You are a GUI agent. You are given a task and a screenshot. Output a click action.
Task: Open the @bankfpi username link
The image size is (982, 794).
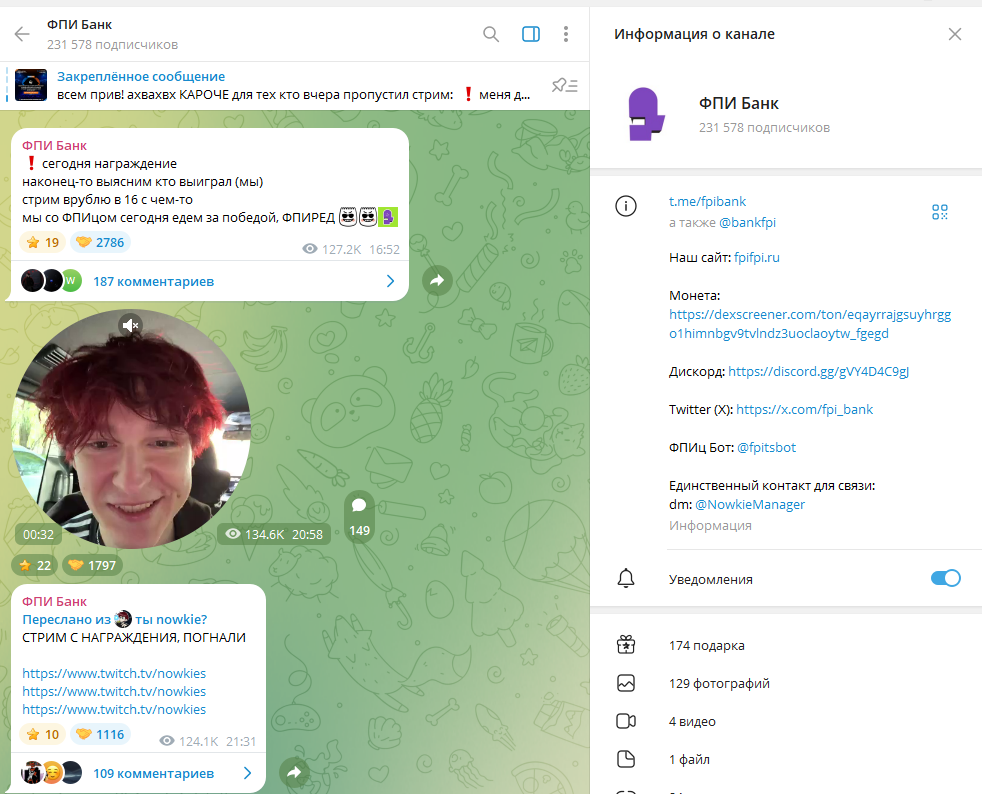click(747, 222)
